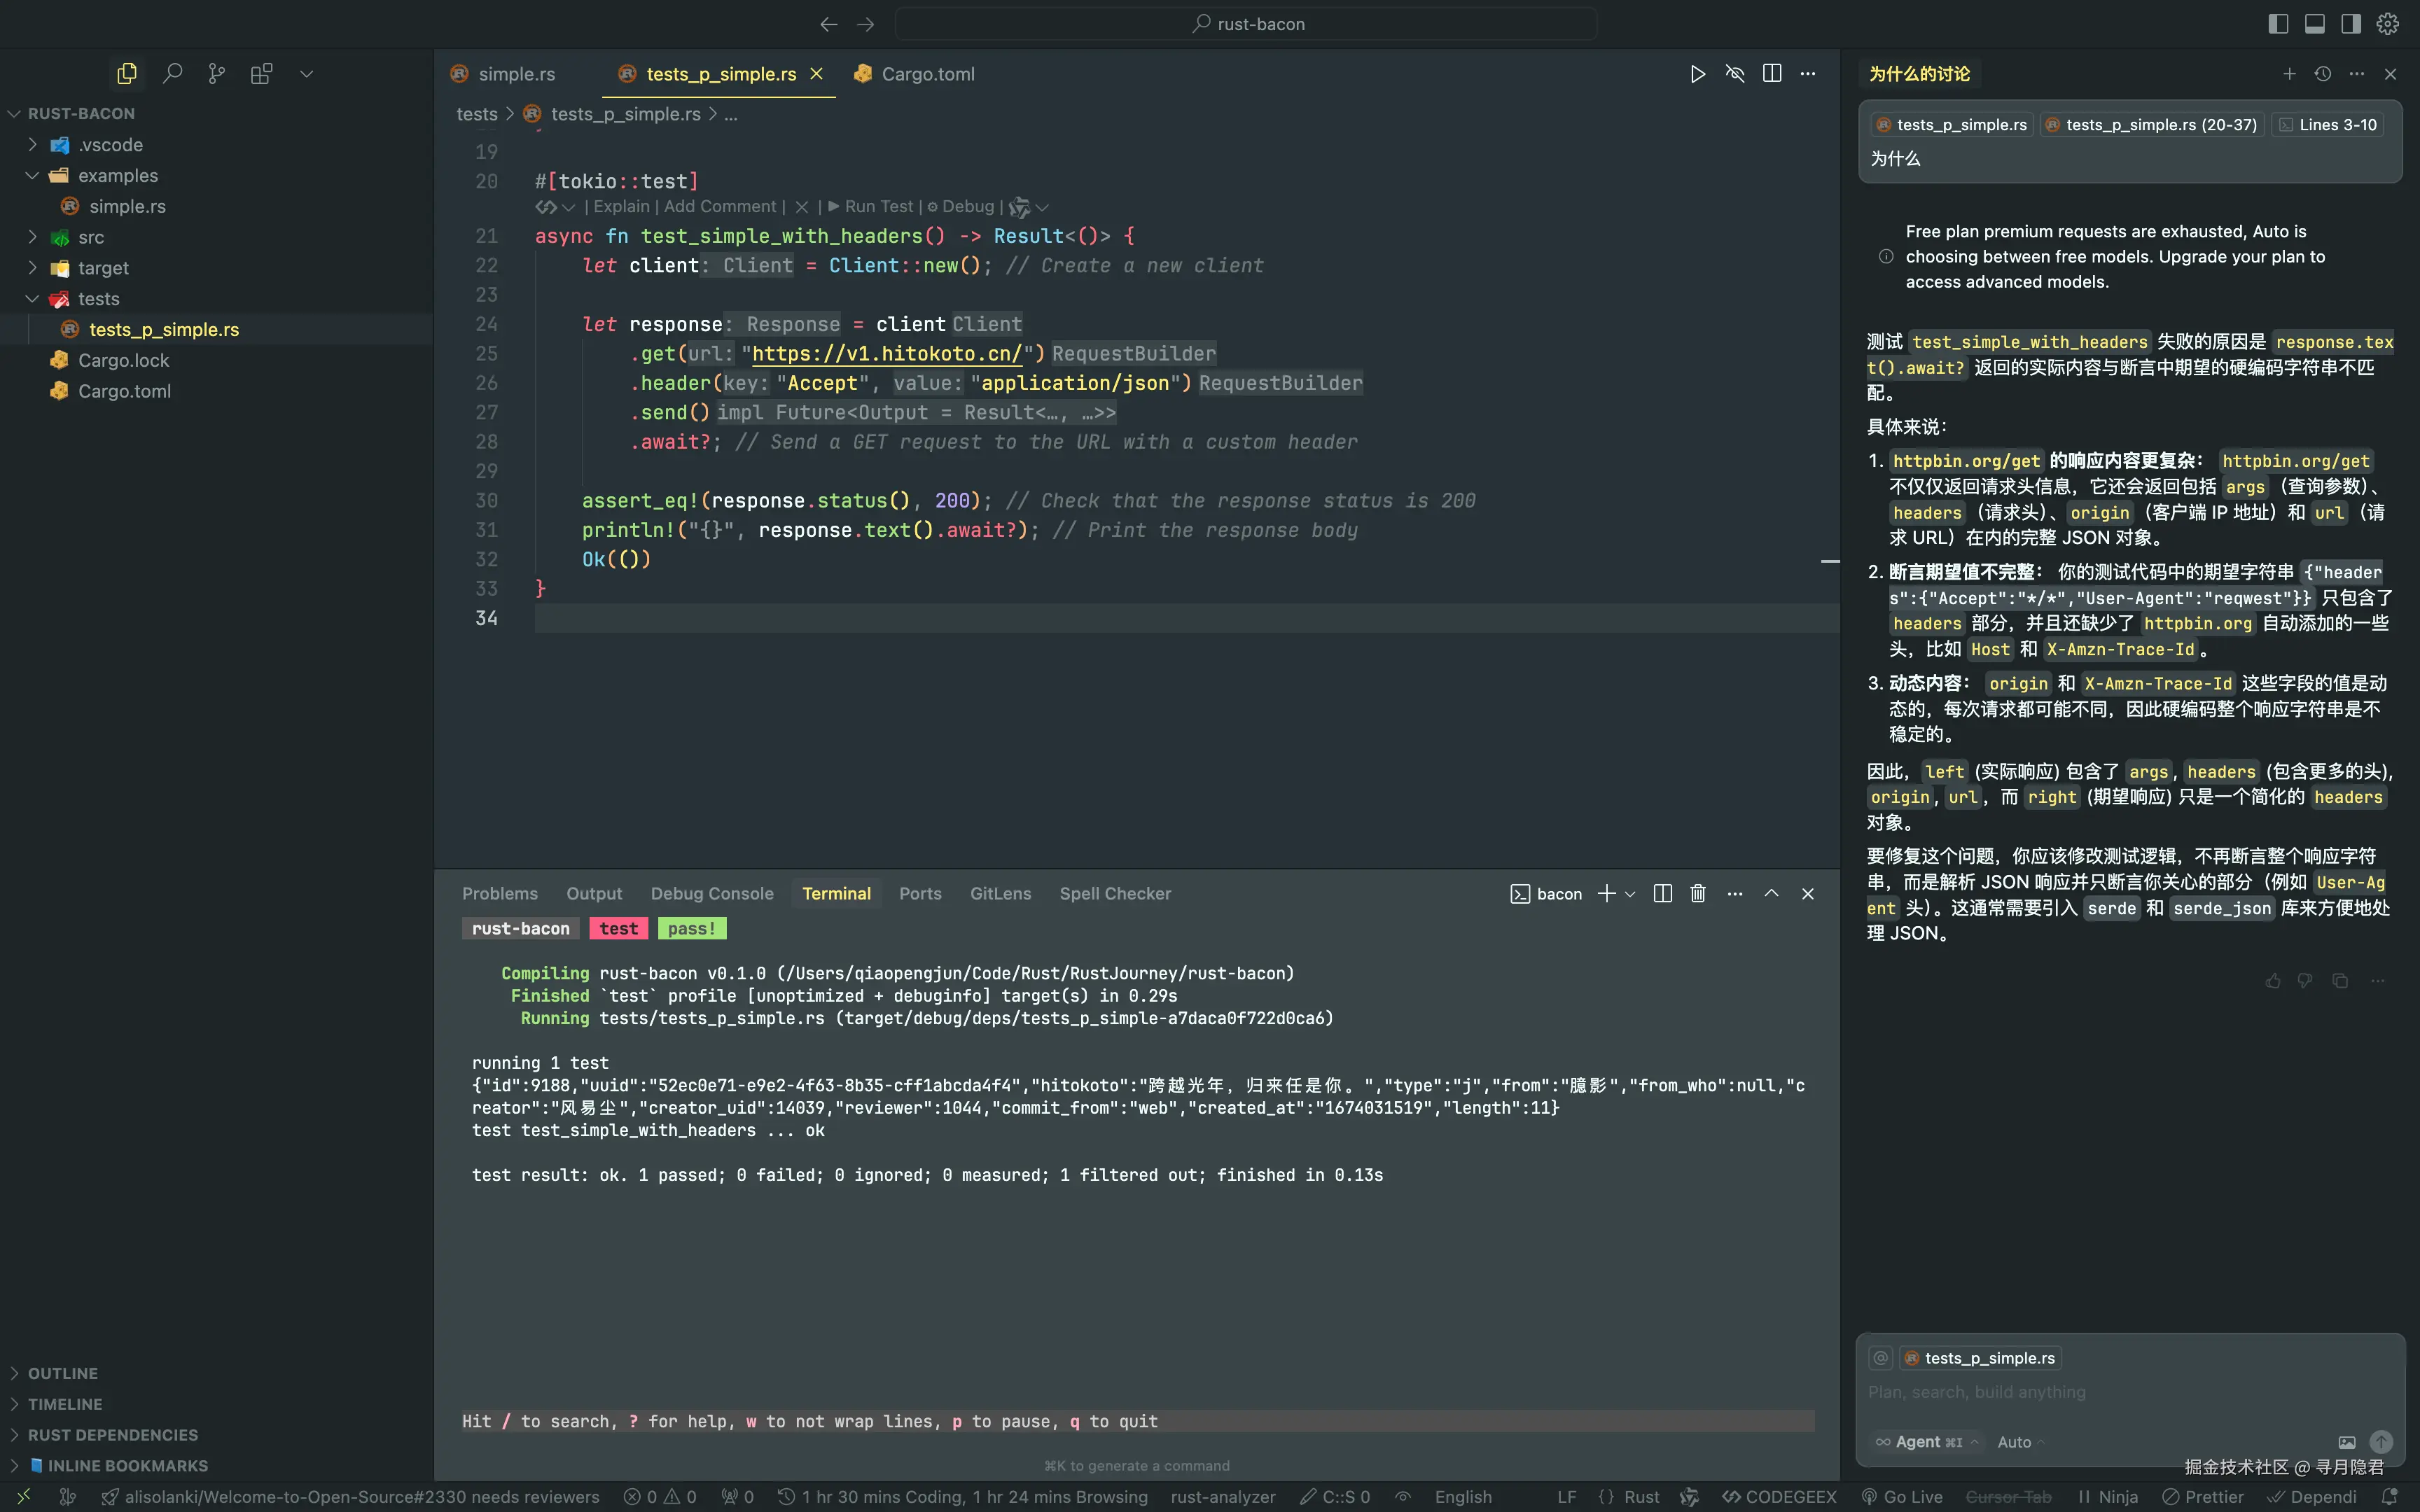This screenshot has width=2420, height=1512.
Task: Open the Source Control icon
Action: click(216, 73)
